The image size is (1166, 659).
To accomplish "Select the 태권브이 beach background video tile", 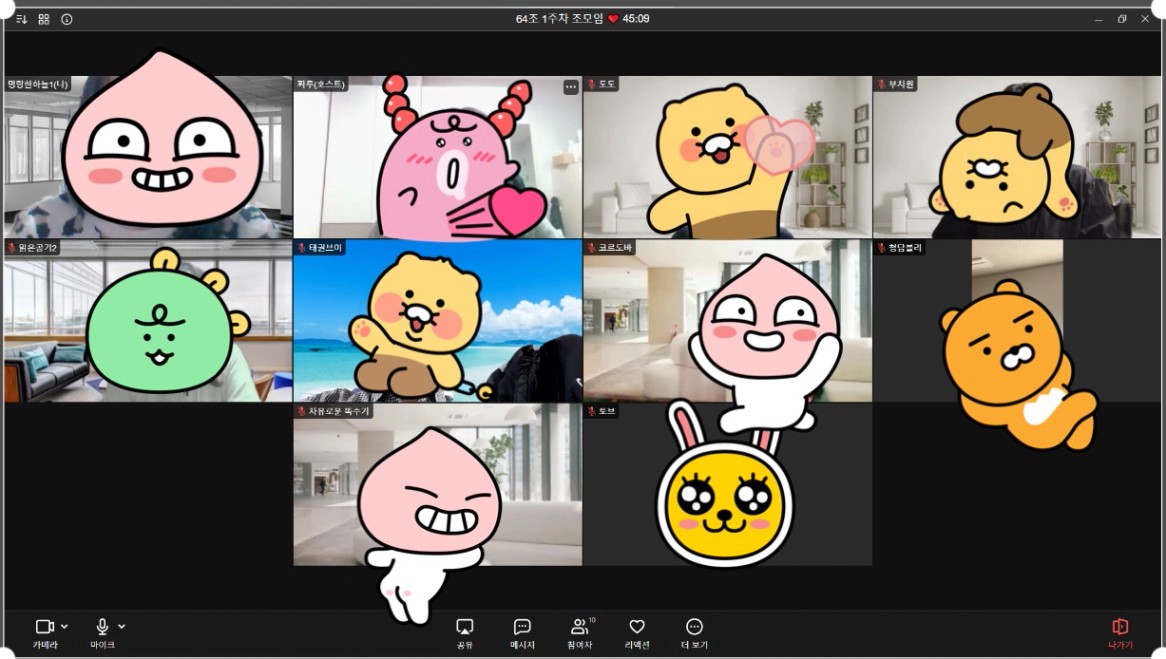I will tap(437, 322).
